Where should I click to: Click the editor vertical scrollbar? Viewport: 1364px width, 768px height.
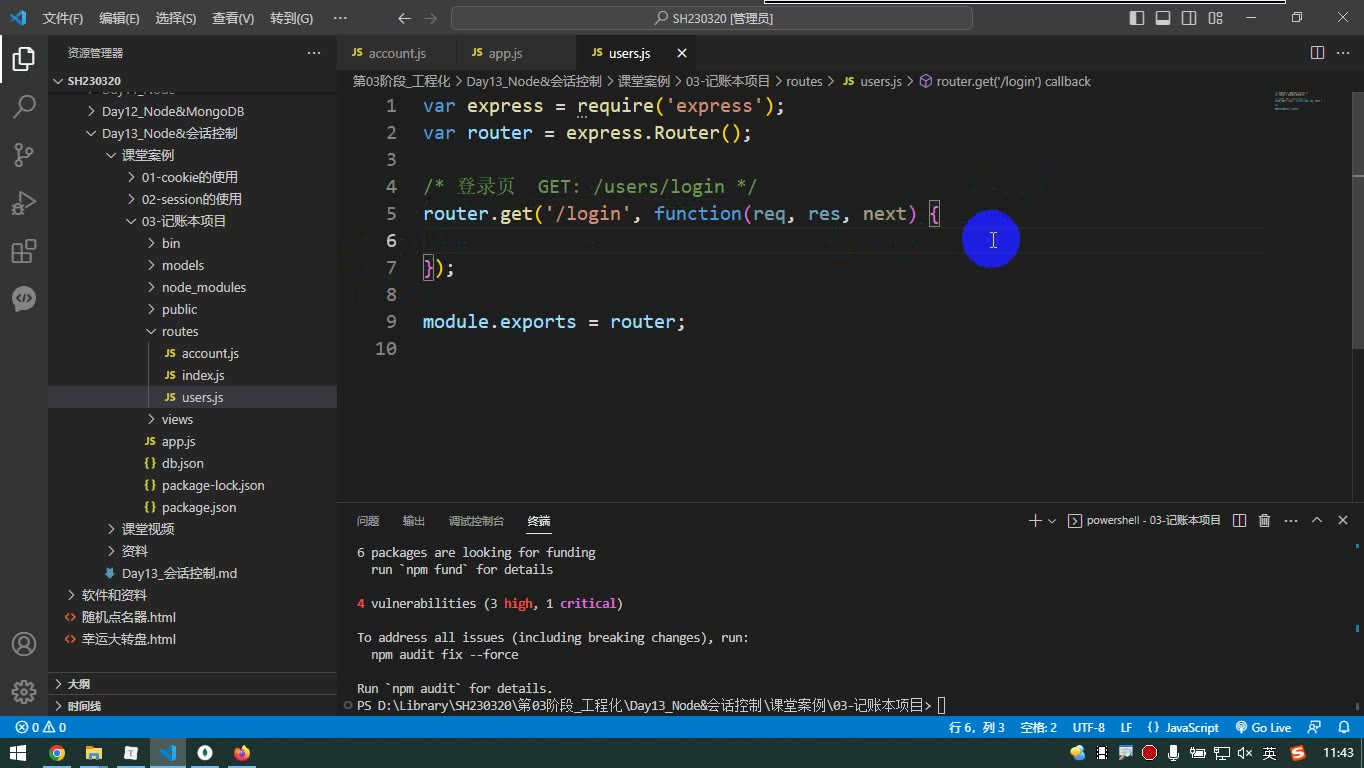(x=1357, y=220)
